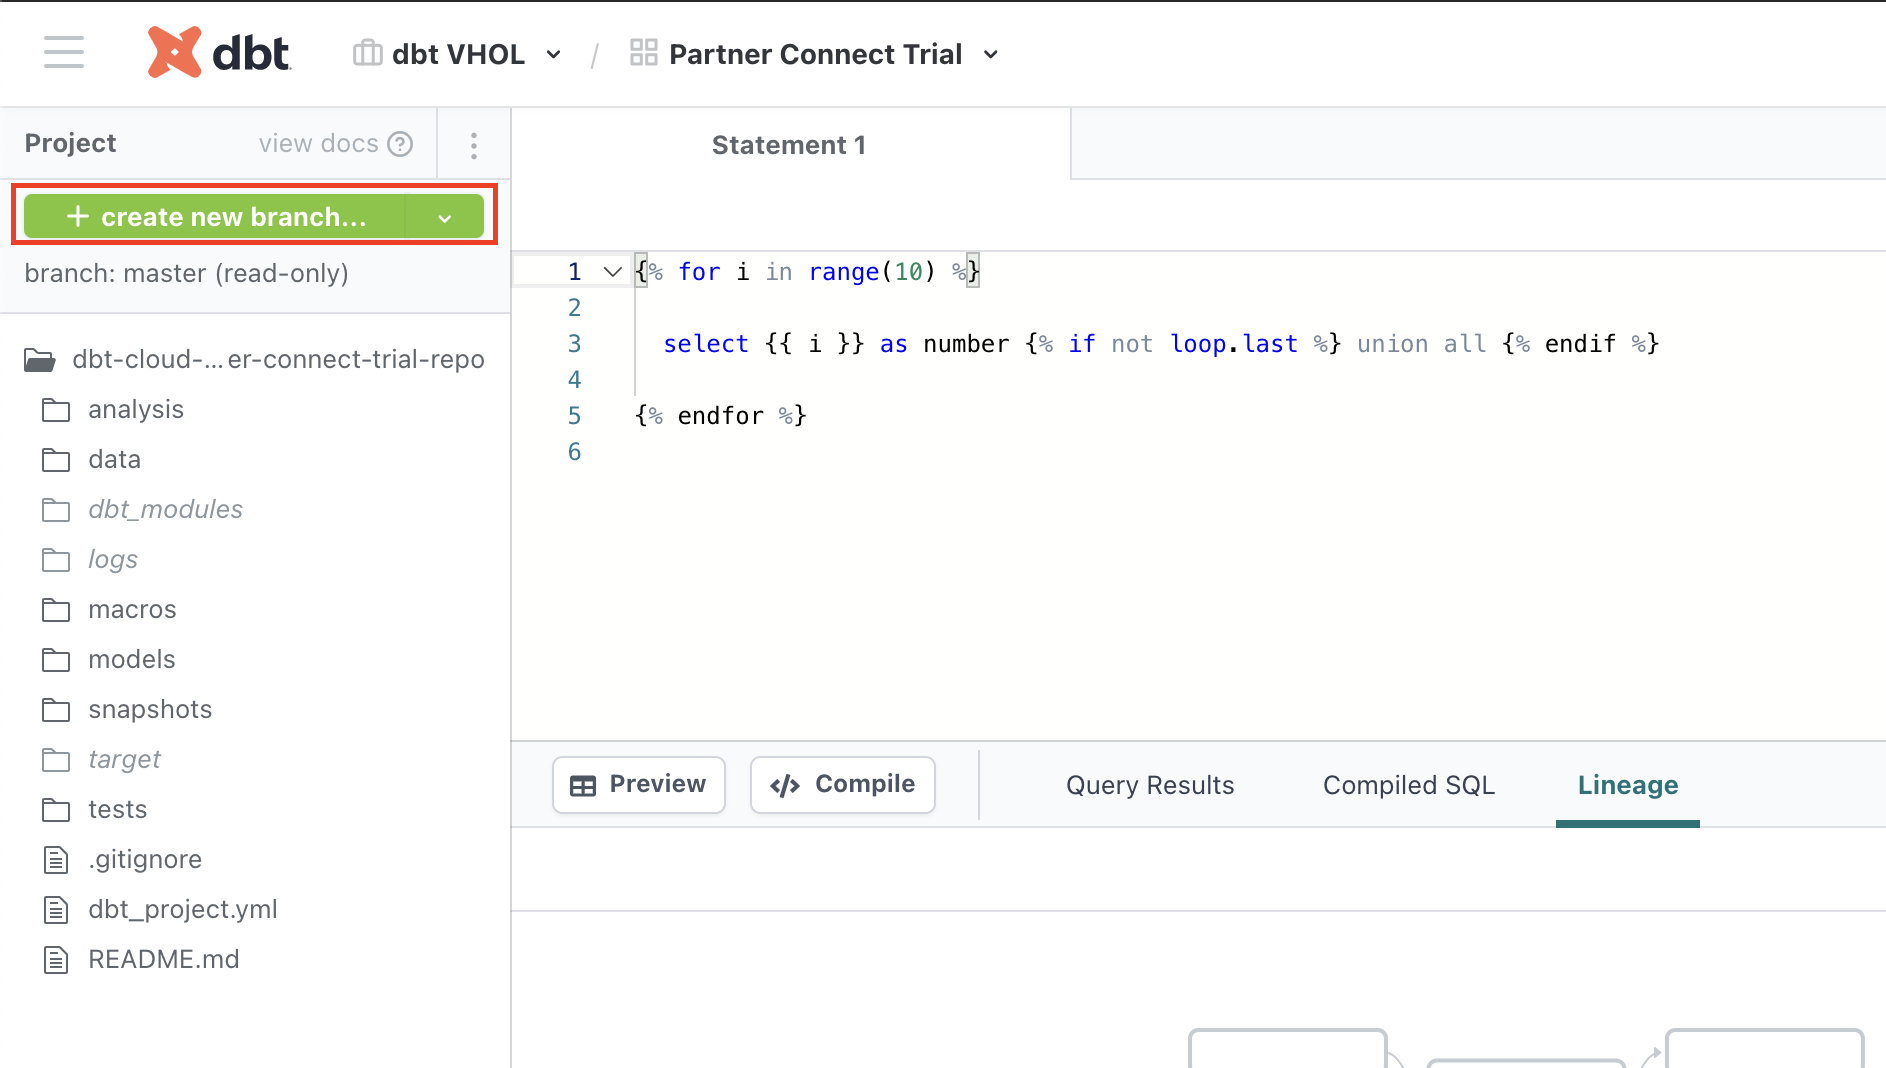Expand the dbt VHOL project dropdown
The width and height of the screenshot is (1886, 1068).
pyautogui.click(x=554, y=54)
